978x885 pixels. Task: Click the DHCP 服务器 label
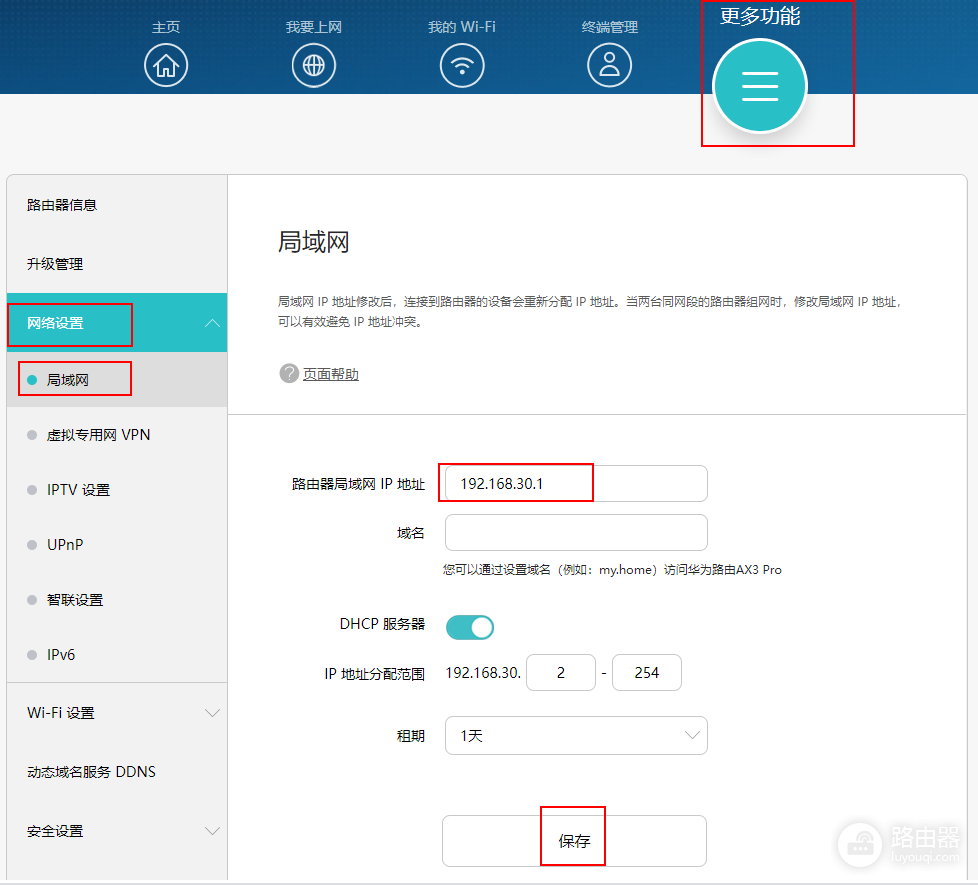tap(382, 624)
